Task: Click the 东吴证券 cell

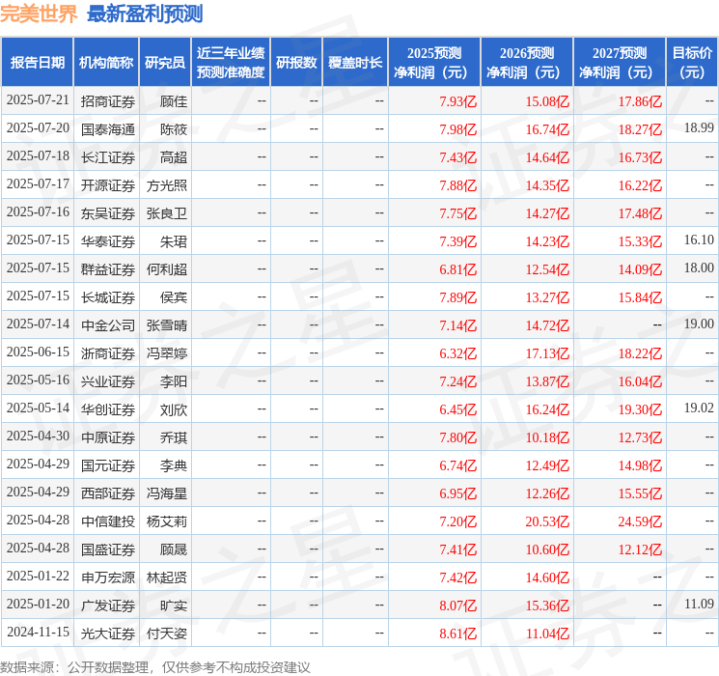Action: [x=108, y=213]
